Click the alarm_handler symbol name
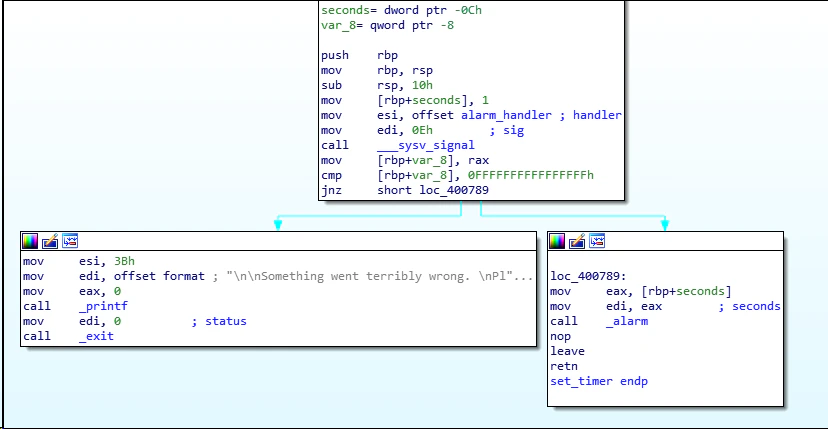 pos(506,115)
